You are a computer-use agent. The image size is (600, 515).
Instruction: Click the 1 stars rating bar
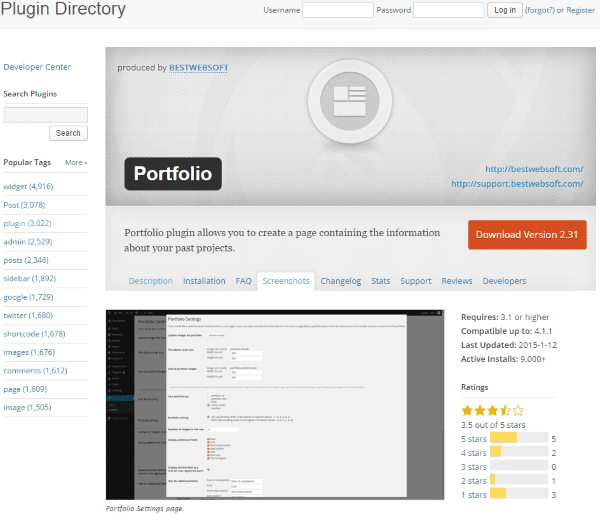pos(519,493)
